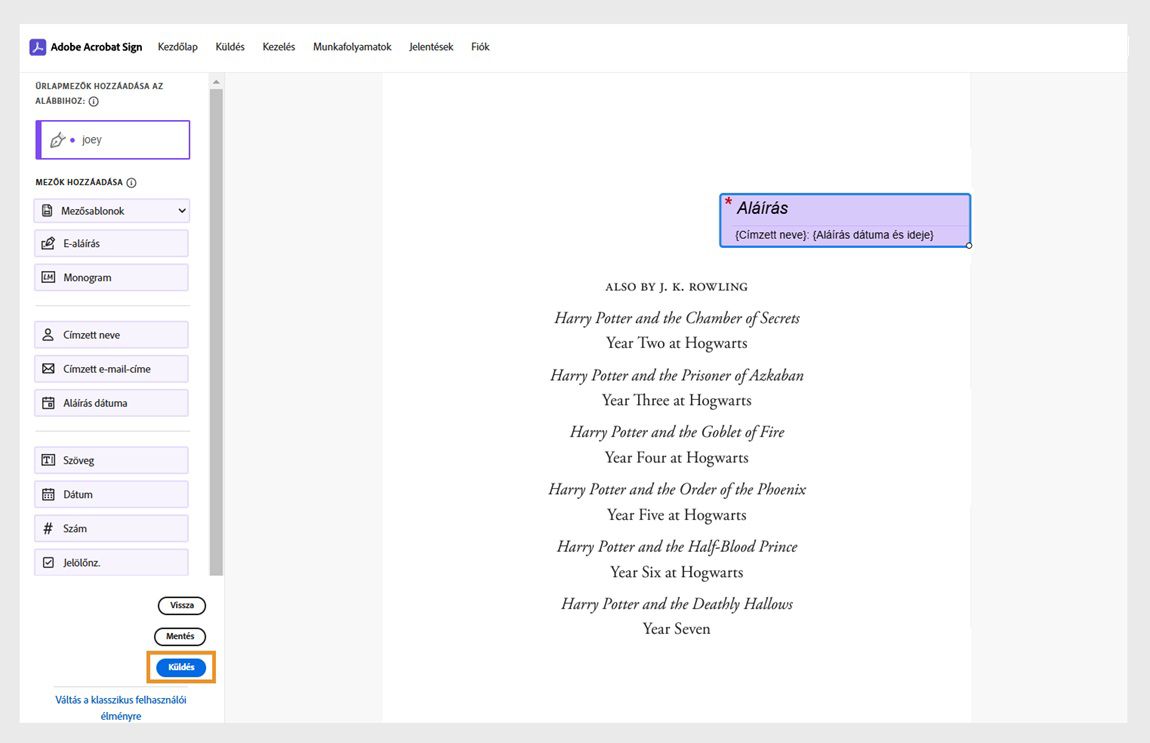Screen dimensions: 1150x743
Task: Add a Szám number field
Action: tap(111, 528)
